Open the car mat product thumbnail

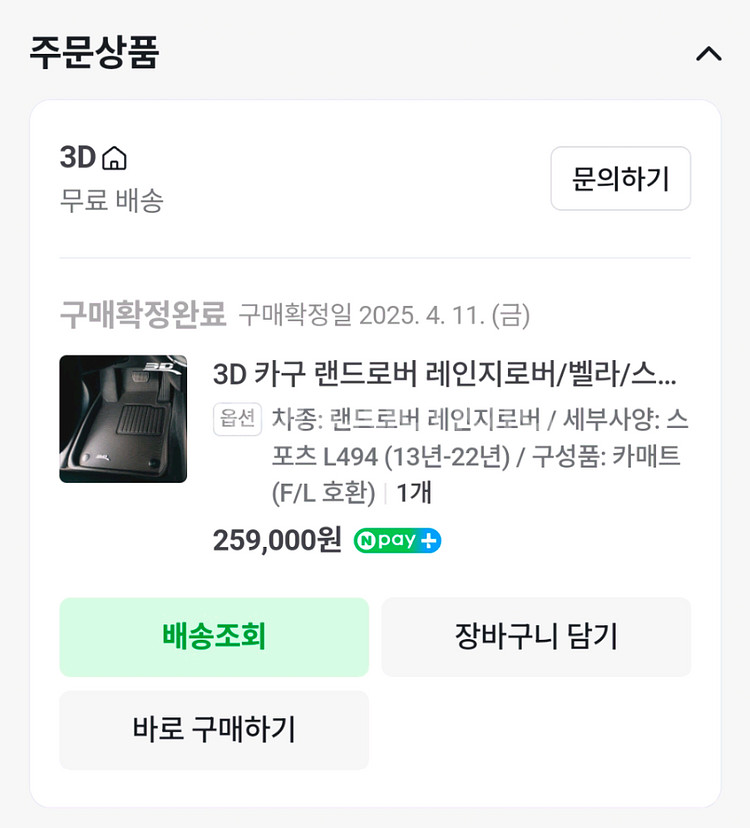tap(123, 419)
